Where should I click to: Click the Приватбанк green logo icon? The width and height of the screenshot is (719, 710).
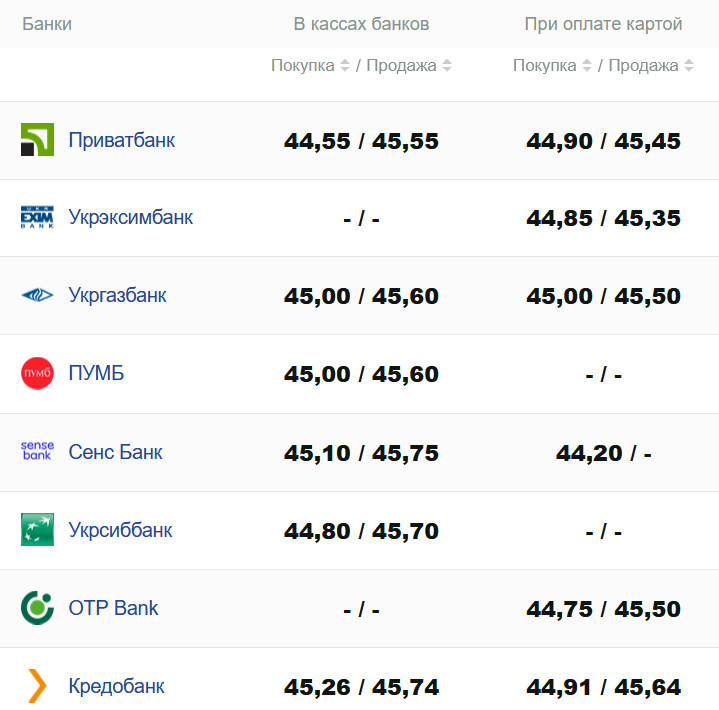point(37,140)
